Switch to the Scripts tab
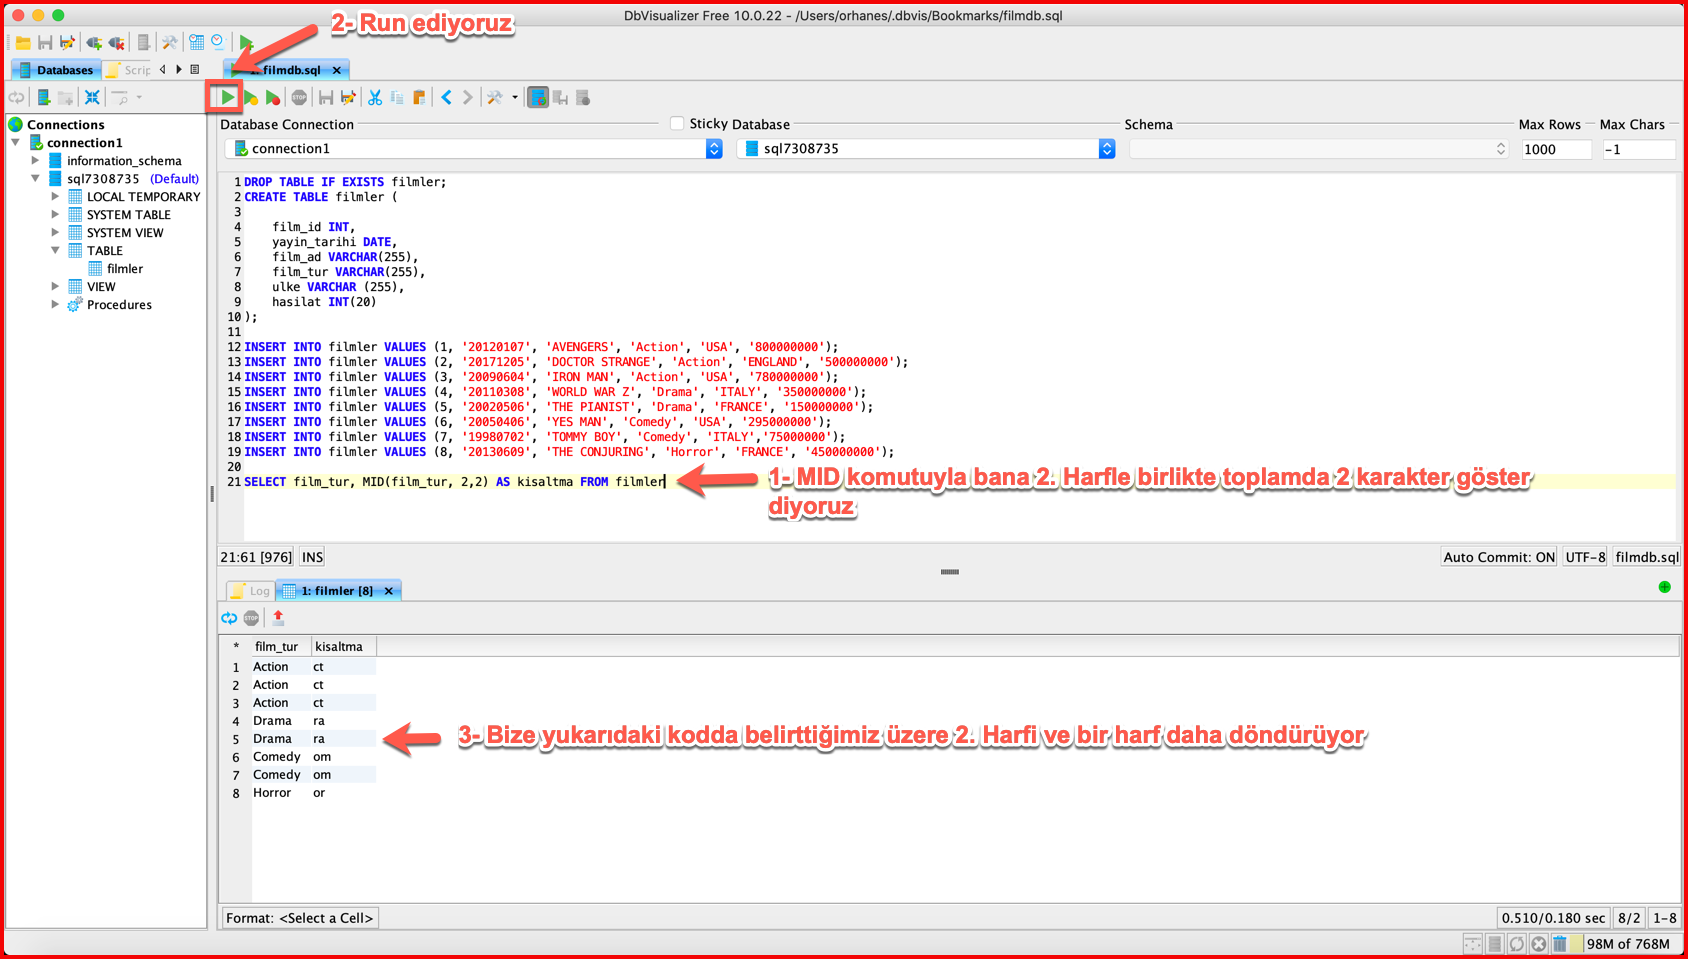1688x959 pixels. coord(128,70)
